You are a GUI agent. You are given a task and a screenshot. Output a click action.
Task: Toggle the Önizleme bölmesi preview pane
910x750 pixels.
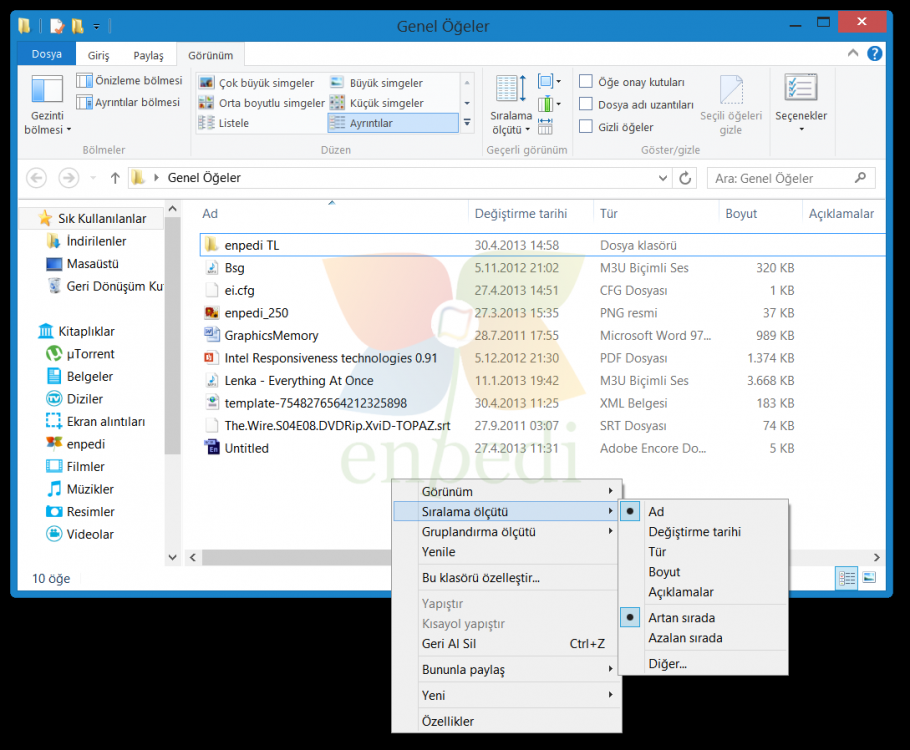click(x=129, y=80)
